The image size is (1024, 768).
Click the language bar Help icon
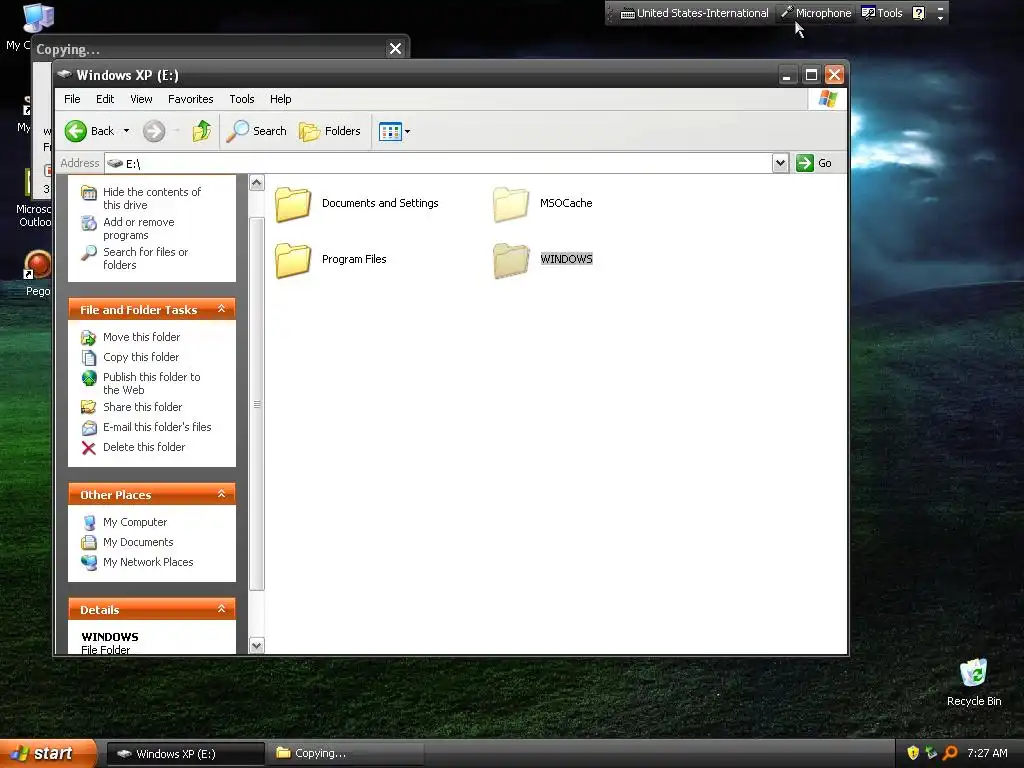[919, 13]
